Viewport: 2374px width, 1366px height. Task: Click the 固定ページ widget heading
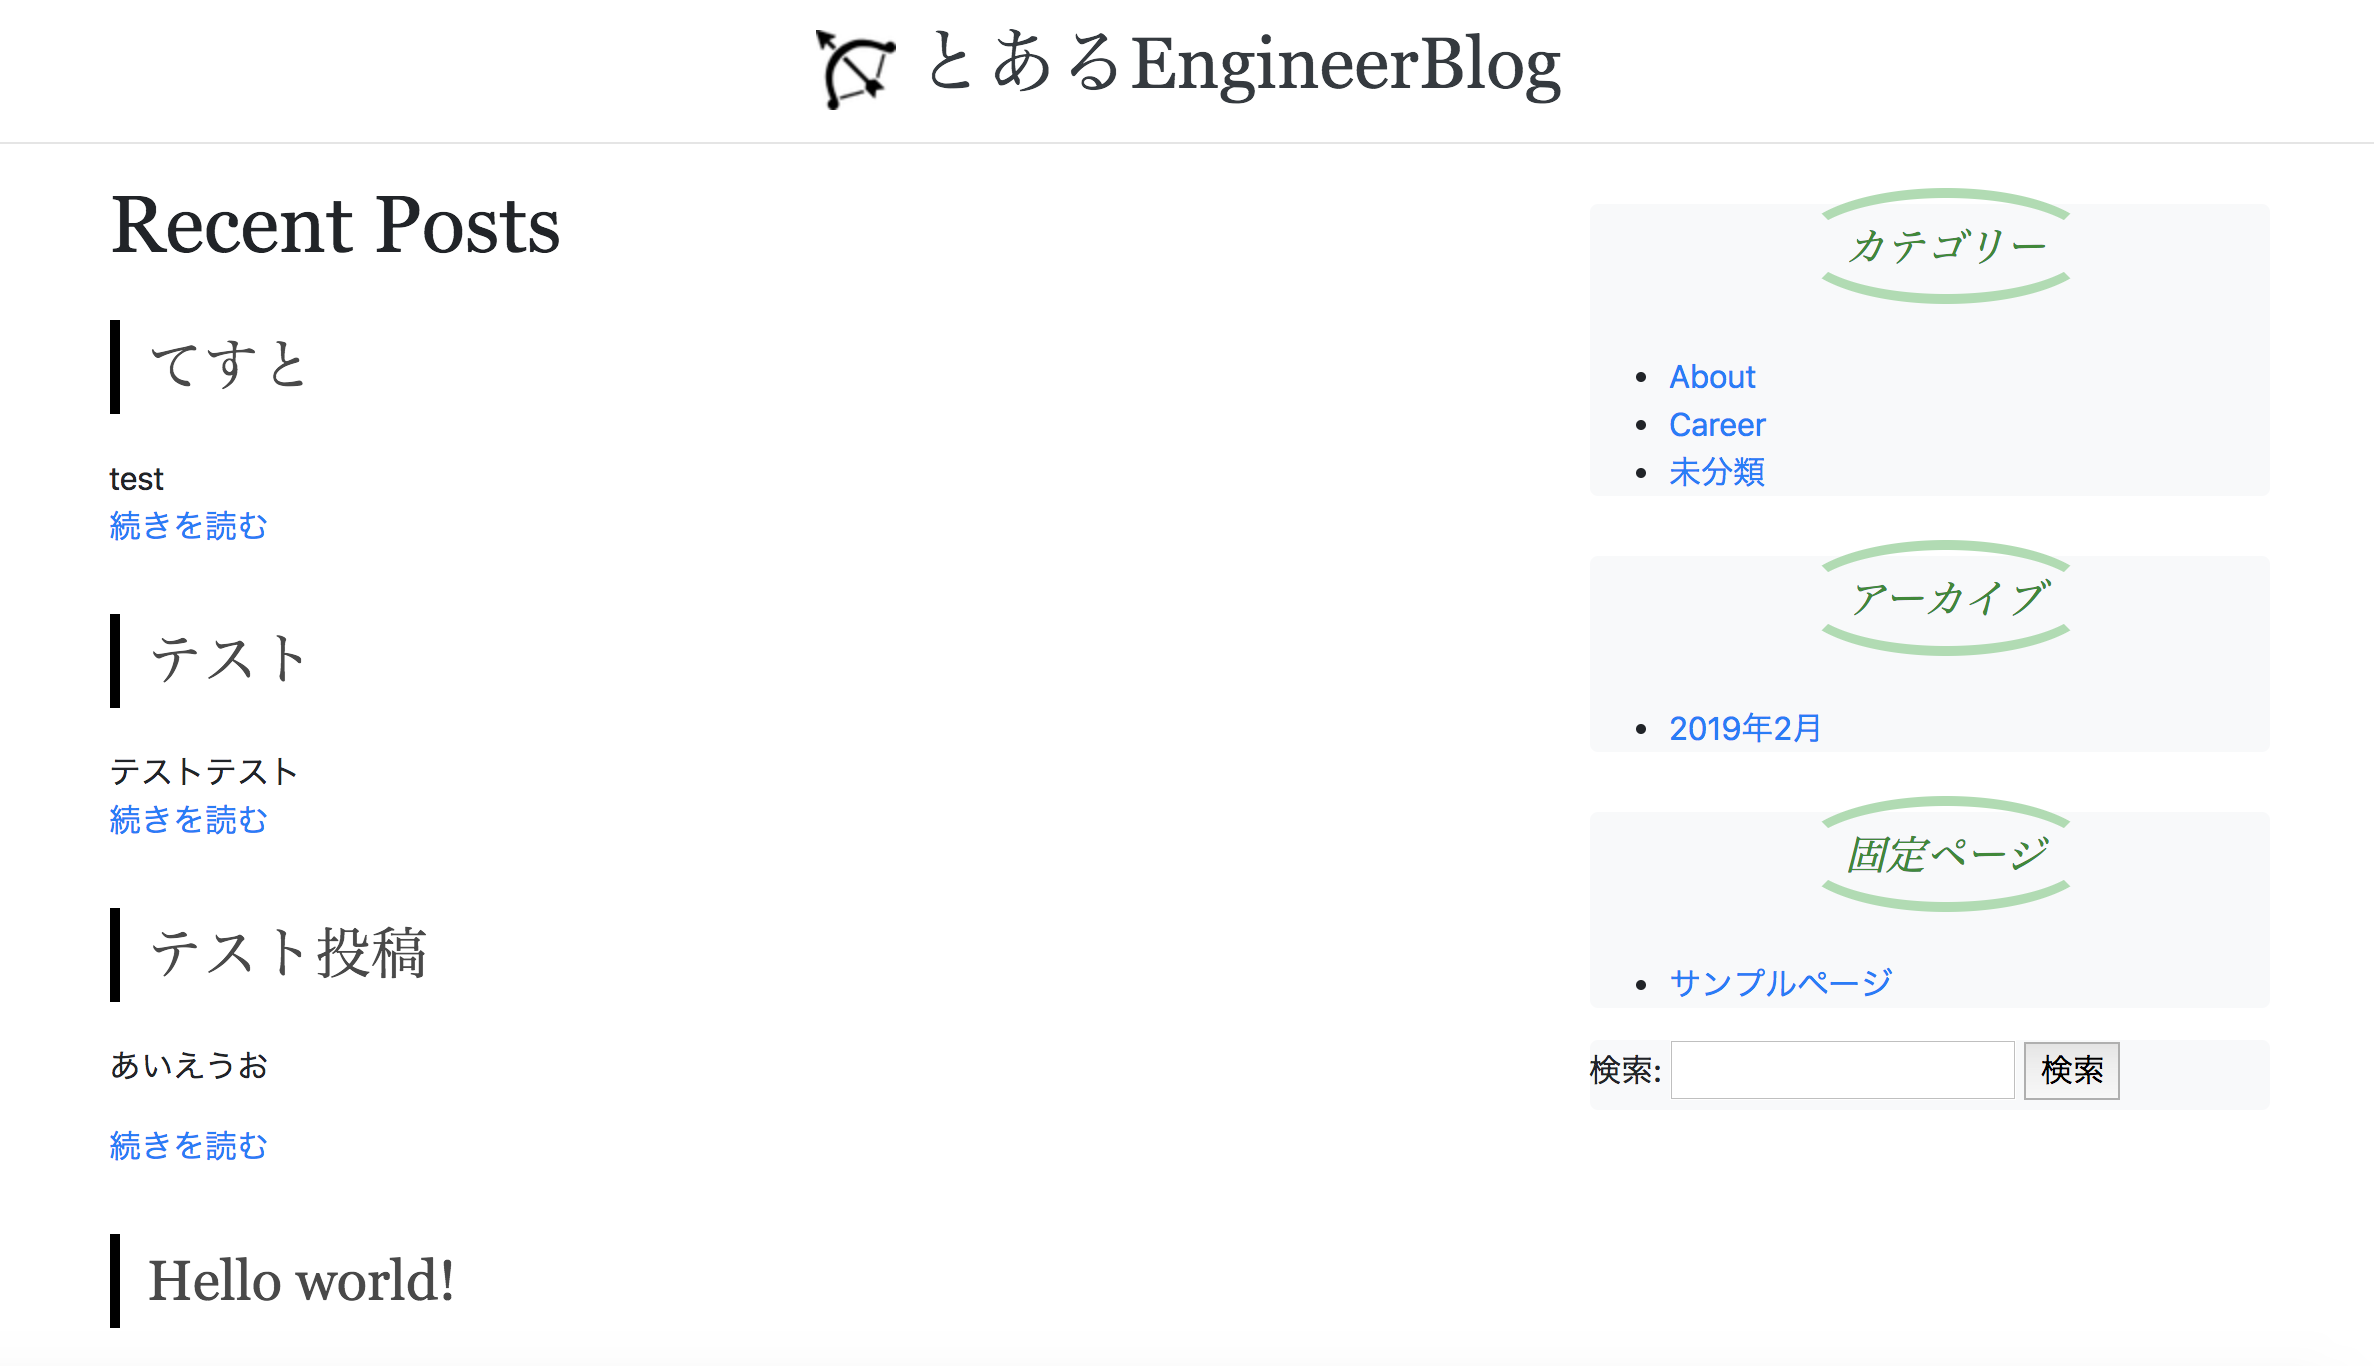pyautogui.click(x=1947, y=854)
